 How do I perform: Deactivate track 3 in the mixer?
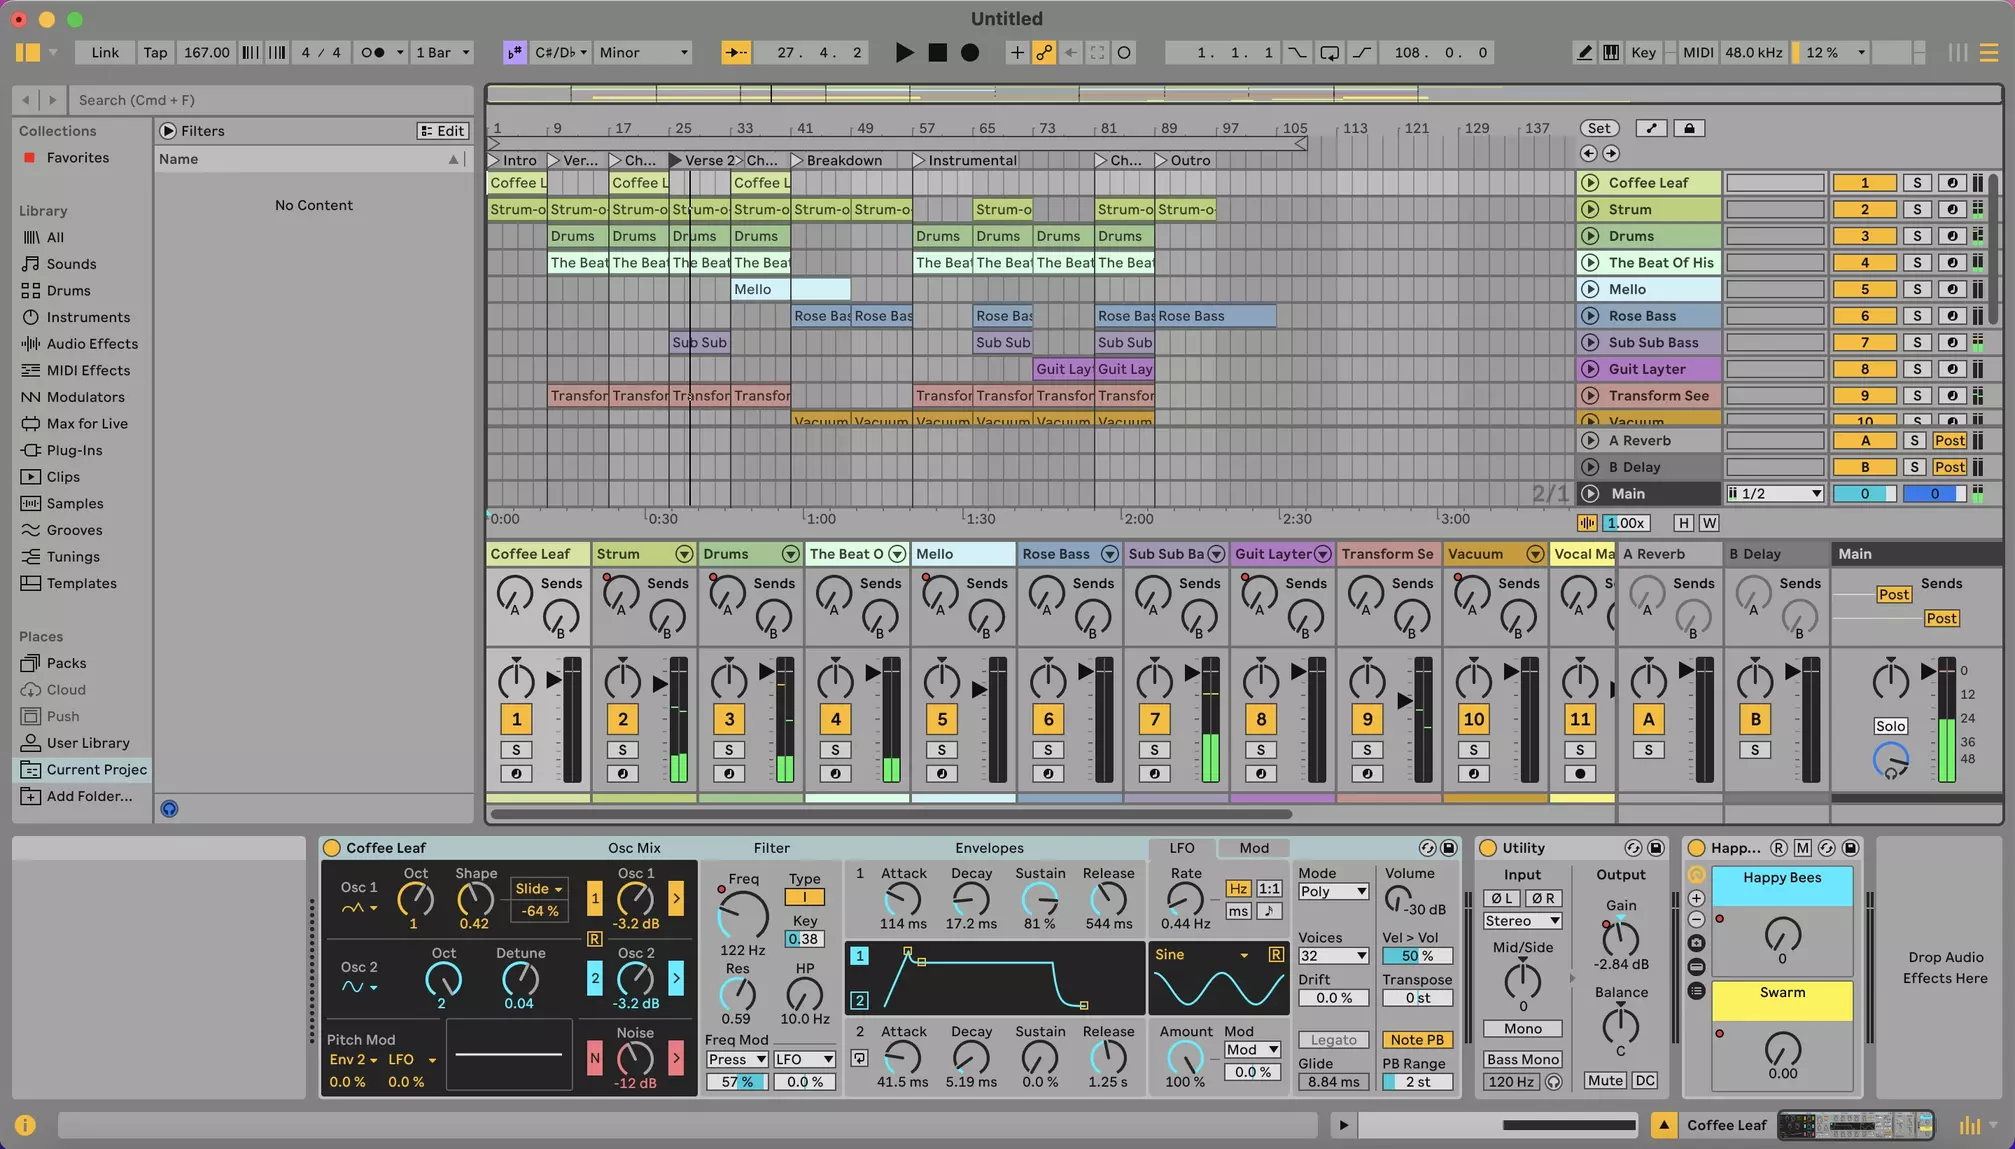point(729,719)
